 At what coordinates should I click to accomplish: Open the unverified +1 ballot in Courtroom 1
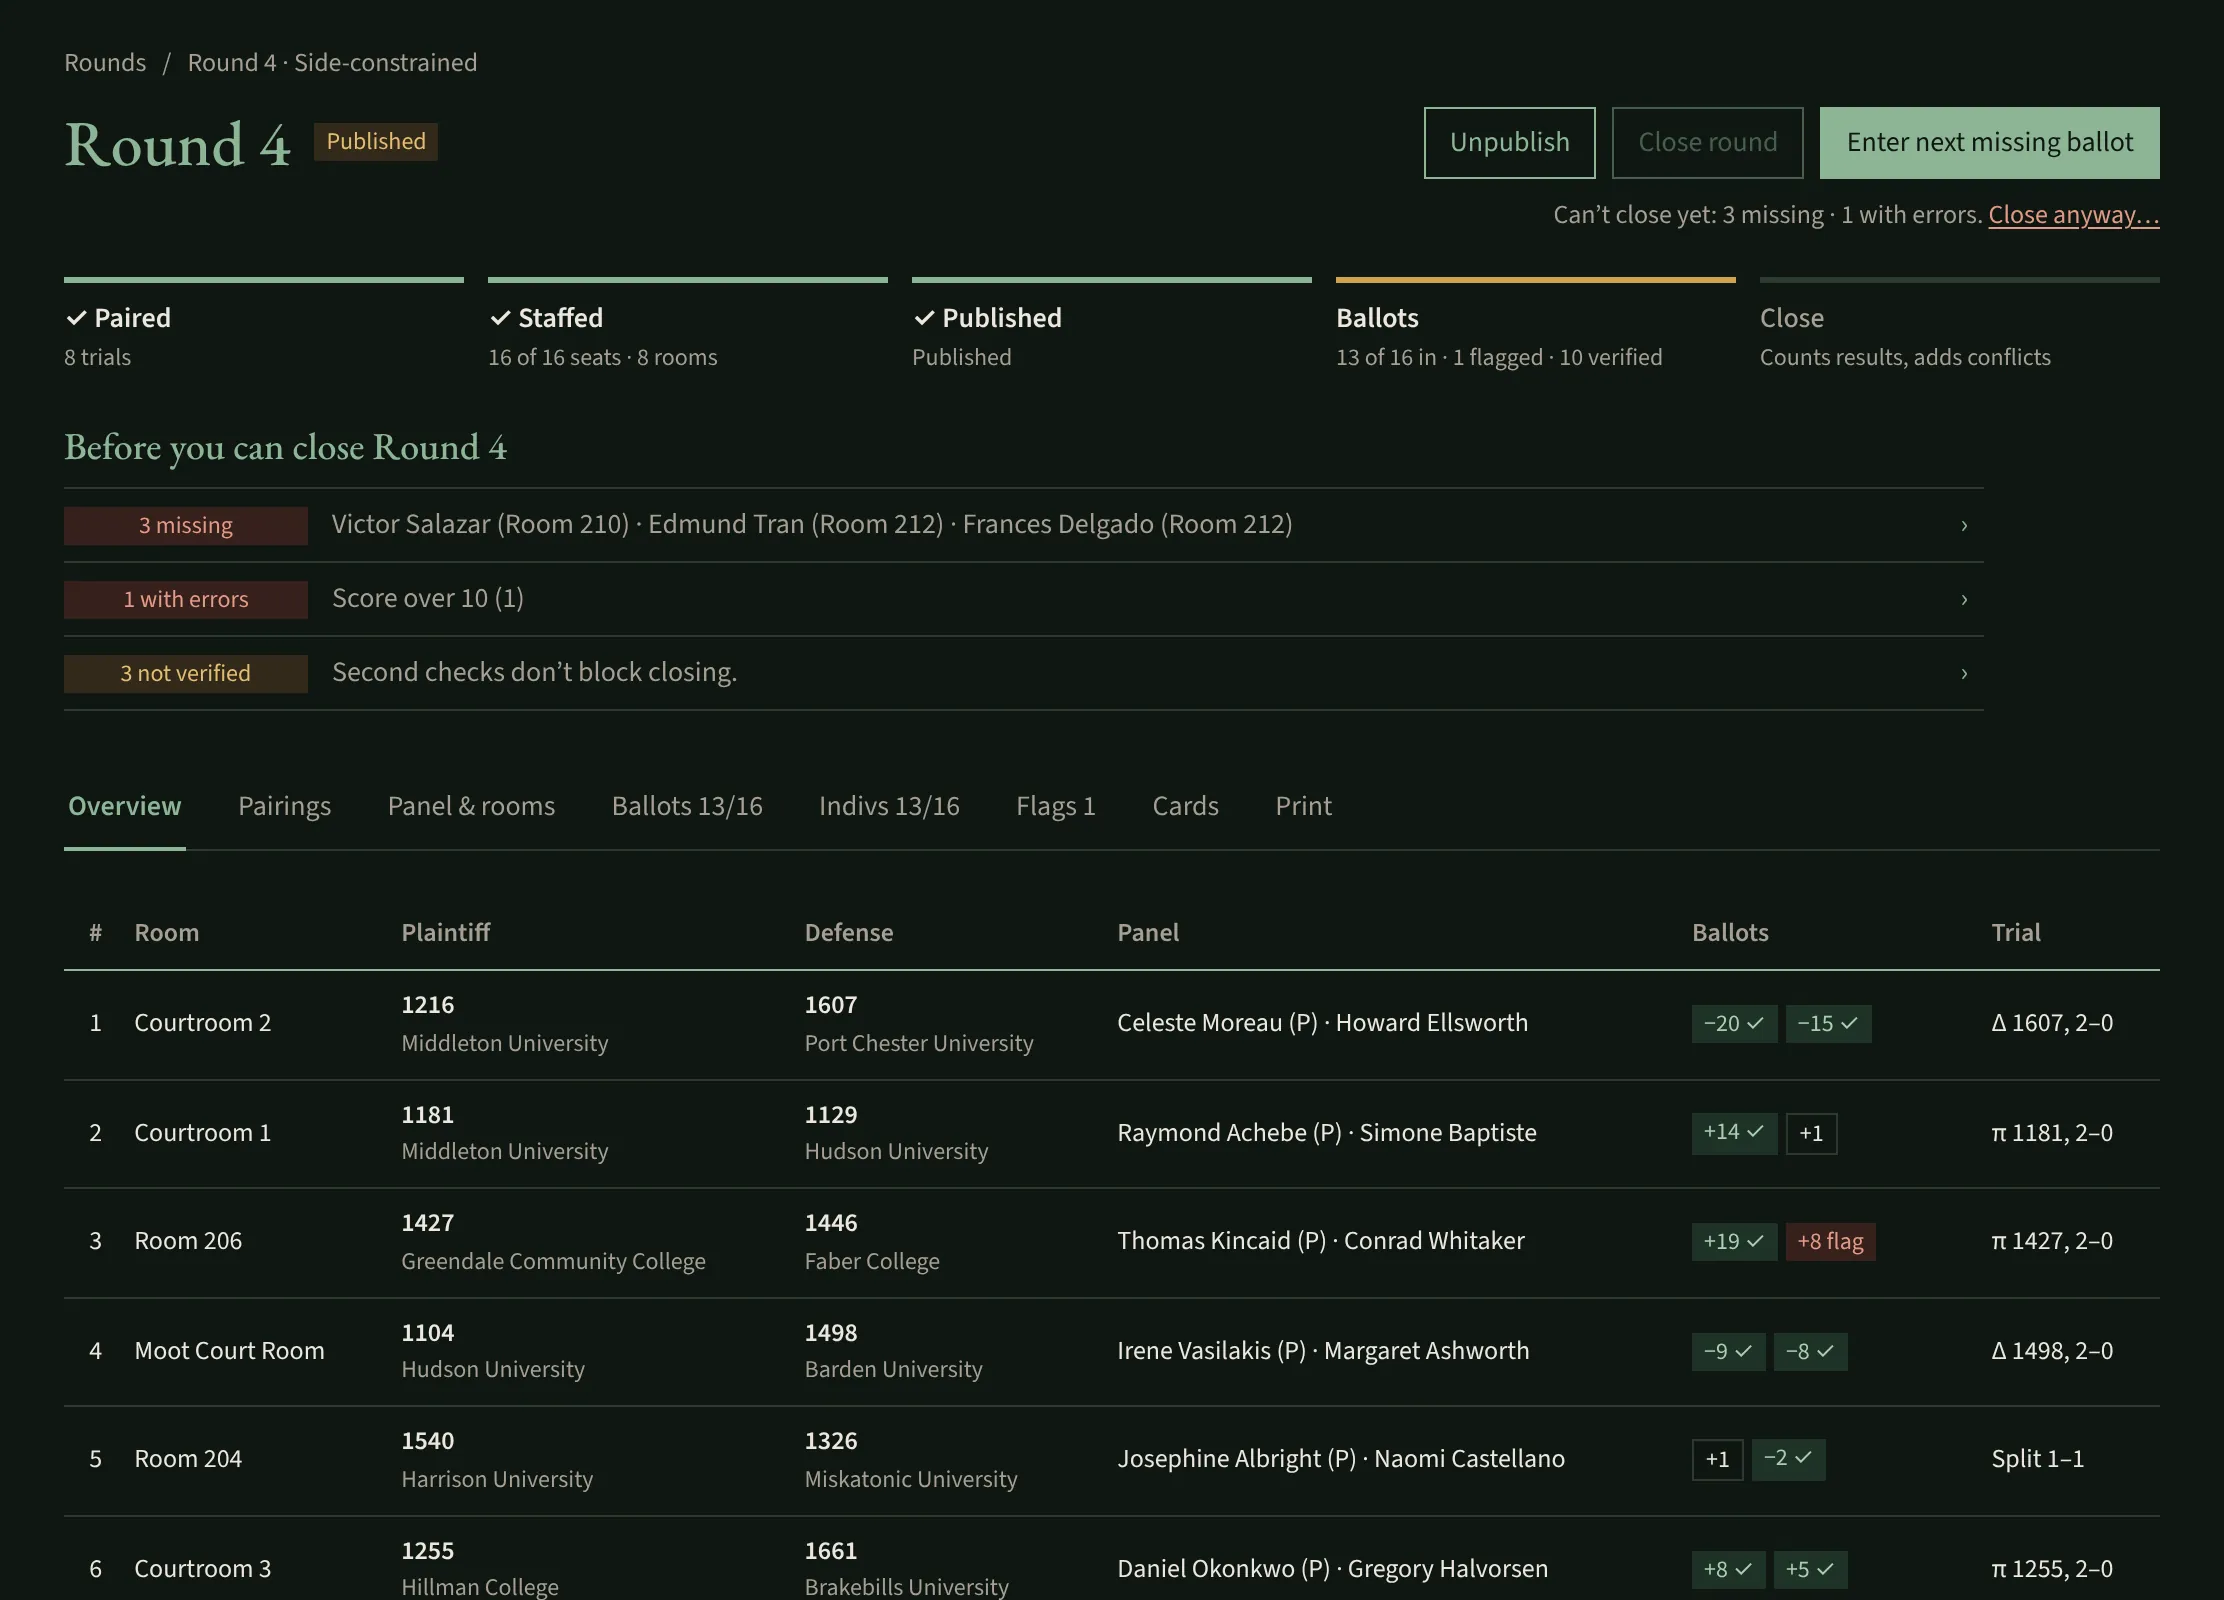[x=1811, y=1133]
